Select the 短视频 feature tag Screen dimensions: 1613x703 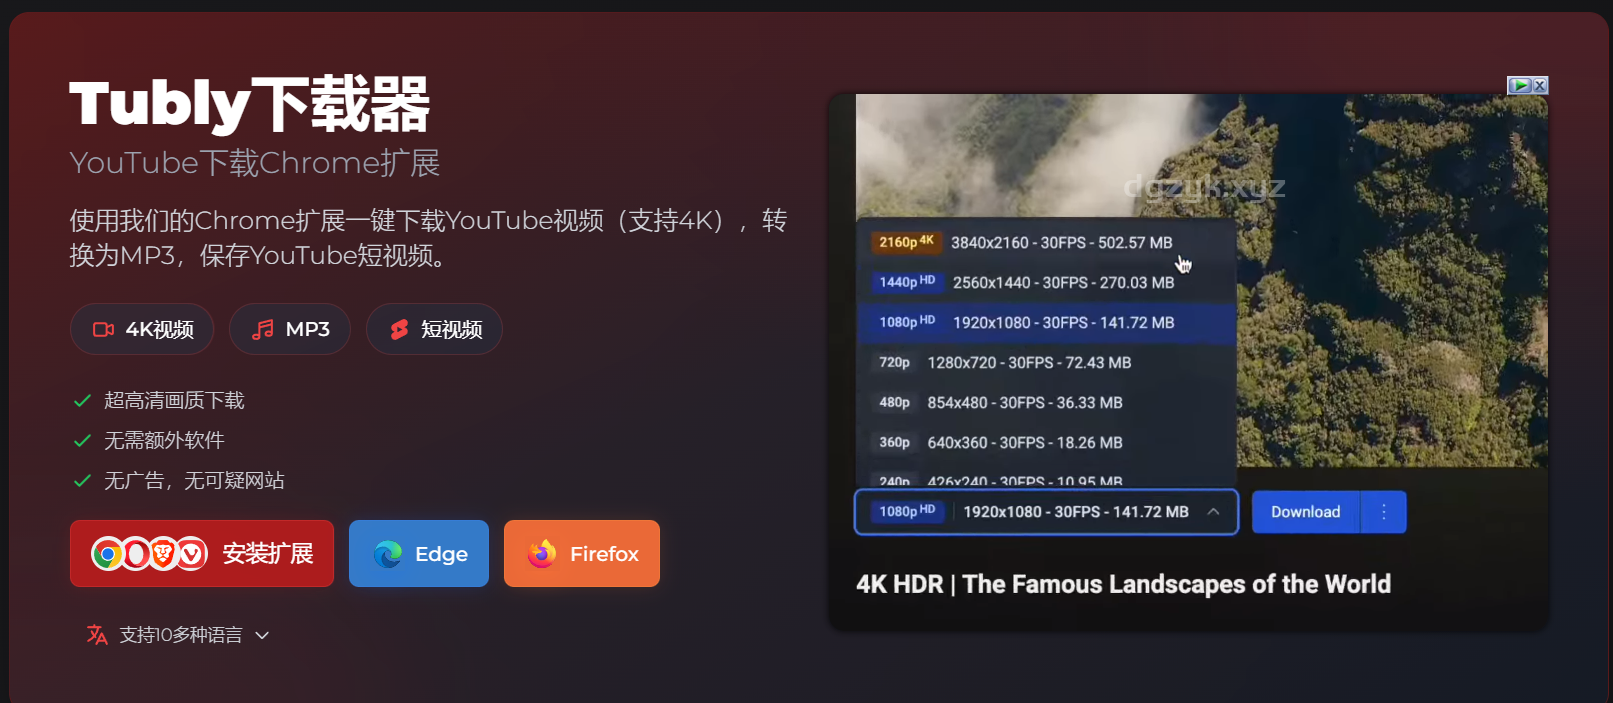(434, 329)
